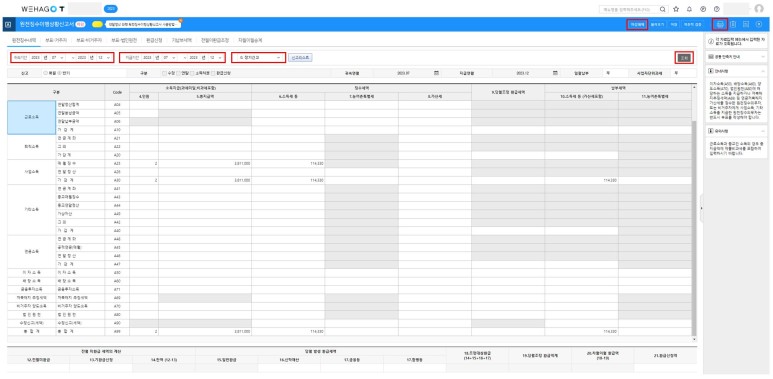The image size is (773, 379).
Task: Switch to the 부표-비거주자 tab
Action: coord(89,39)
